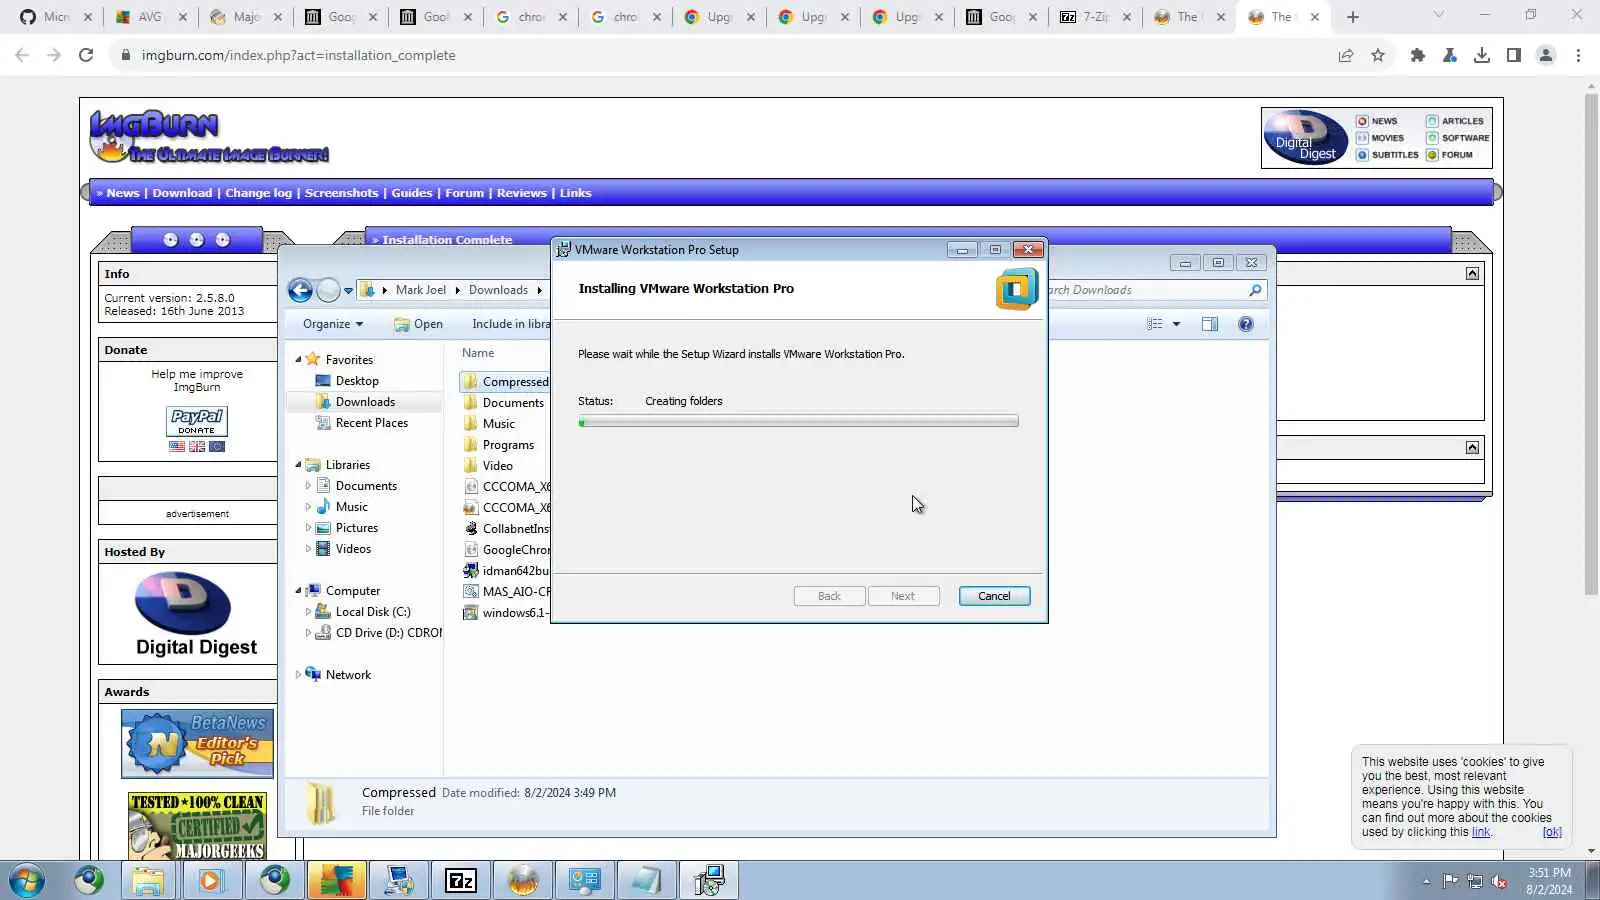
Task: Share this page using the Chrome share icon
Action: [x=1346, y=55]
